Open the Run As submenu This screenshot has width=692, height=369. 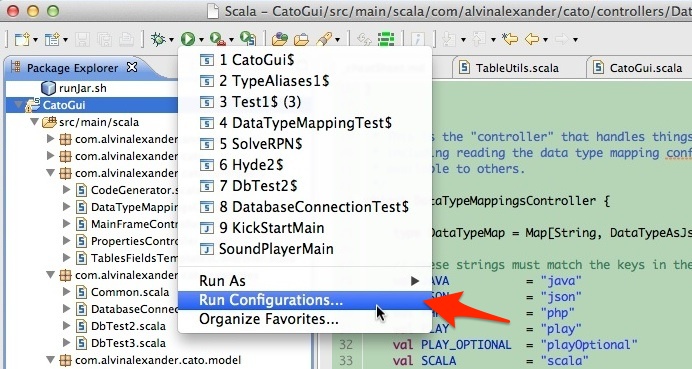point(305,281)
